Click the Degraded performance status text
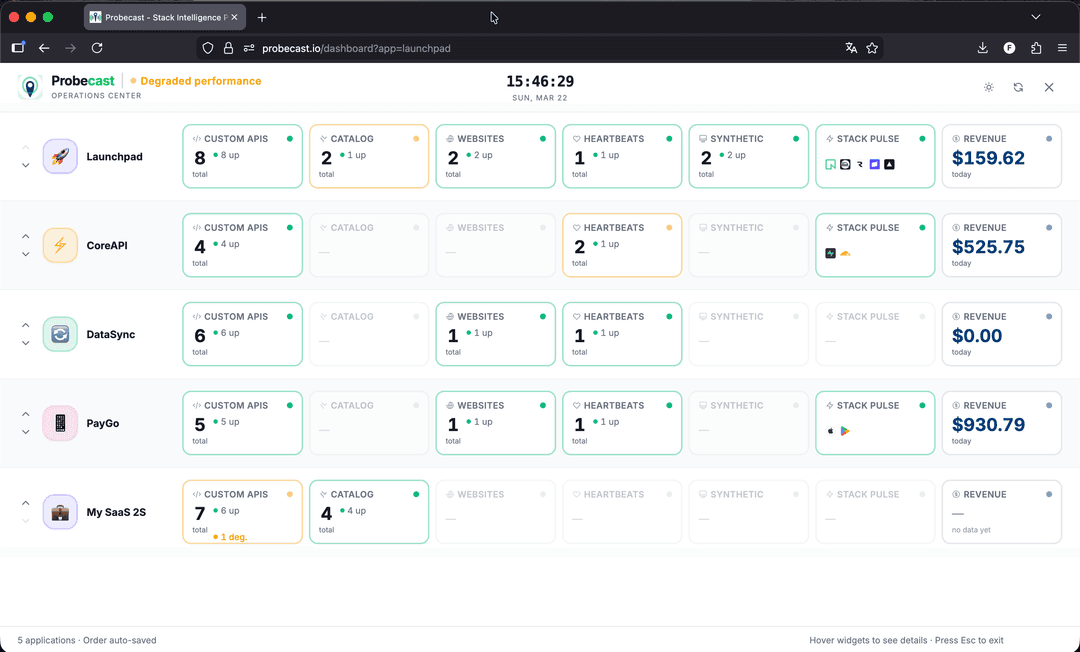This screenshot has height=652, width=1080. (x=202, y=80)
